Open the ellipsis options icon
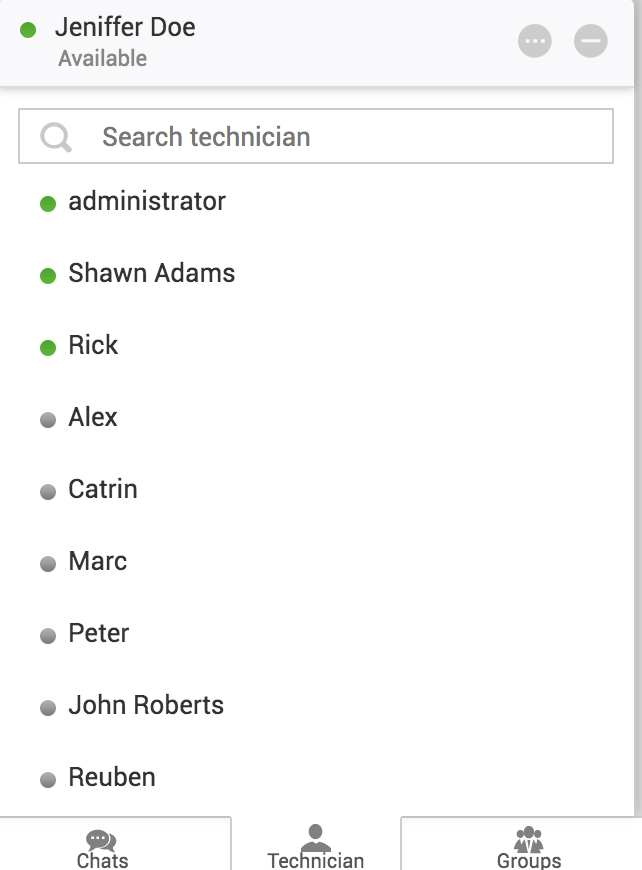Image resolution: width=642 pixels, height=870 pixels. point(534,41)
